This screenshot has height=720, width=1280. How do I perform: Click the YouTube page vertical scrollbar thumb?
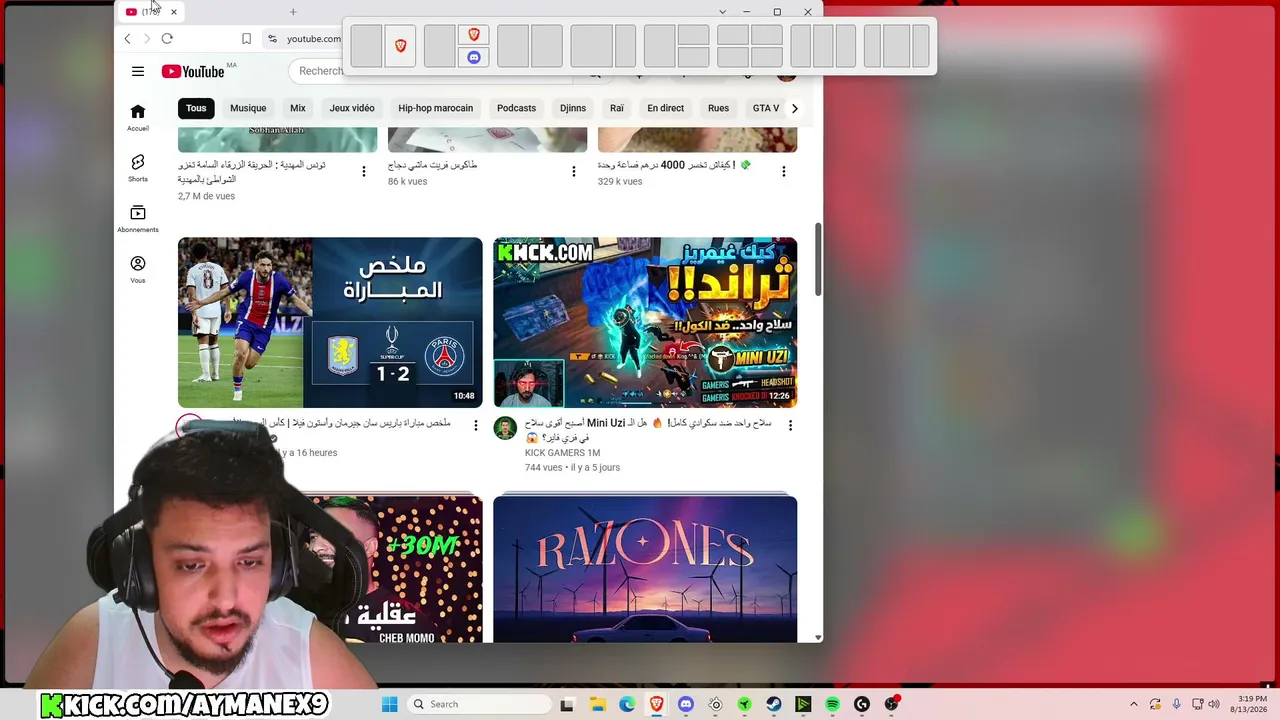[x=819, y=259]
